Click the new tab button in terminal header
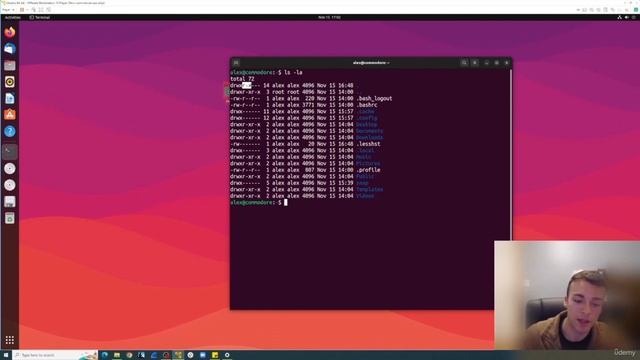 click(x=236, y=63)
